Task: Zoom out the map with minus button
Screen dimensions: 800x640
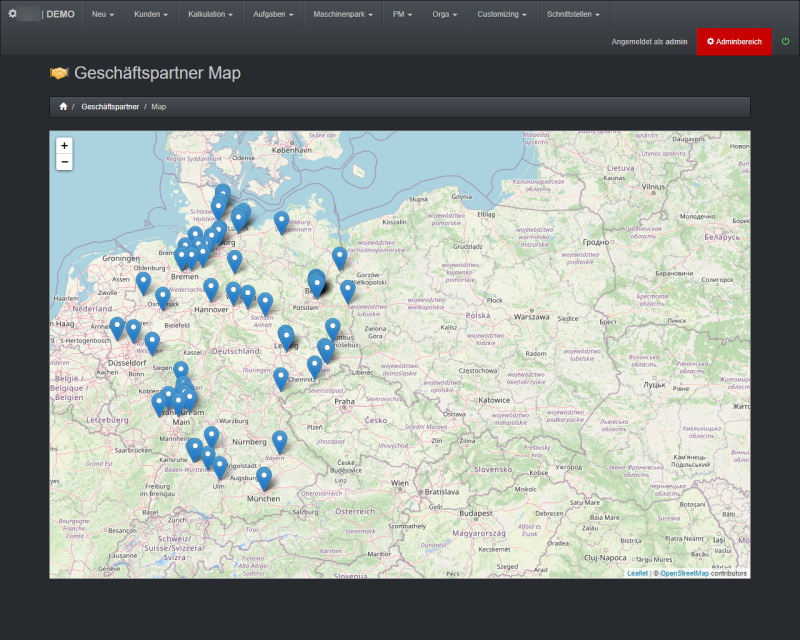Action: (x=64, y=162)
